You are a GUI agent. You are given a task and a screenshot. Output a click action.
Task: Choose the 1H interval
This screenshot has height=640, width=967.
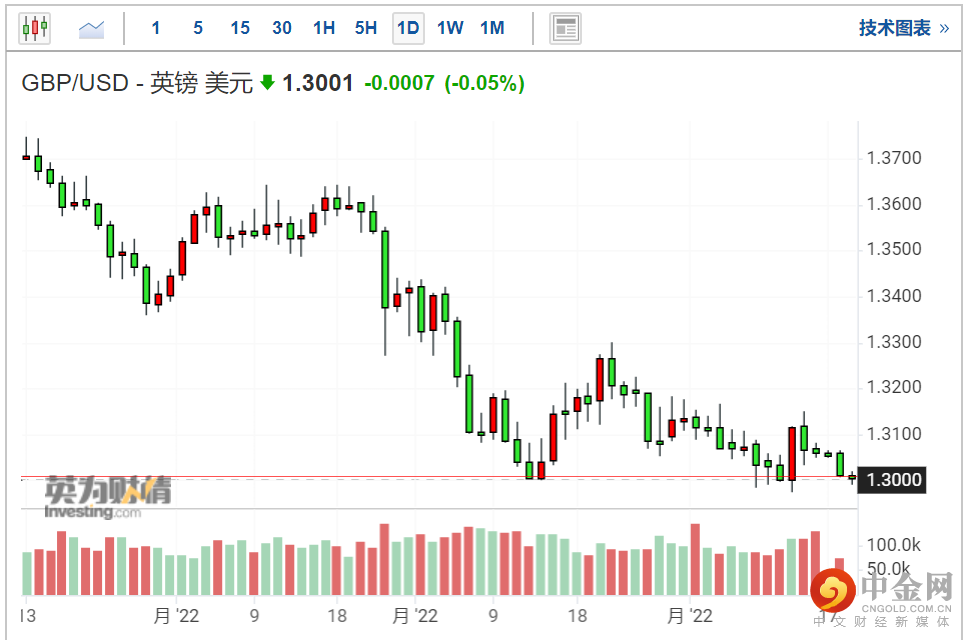coord(324,28)
